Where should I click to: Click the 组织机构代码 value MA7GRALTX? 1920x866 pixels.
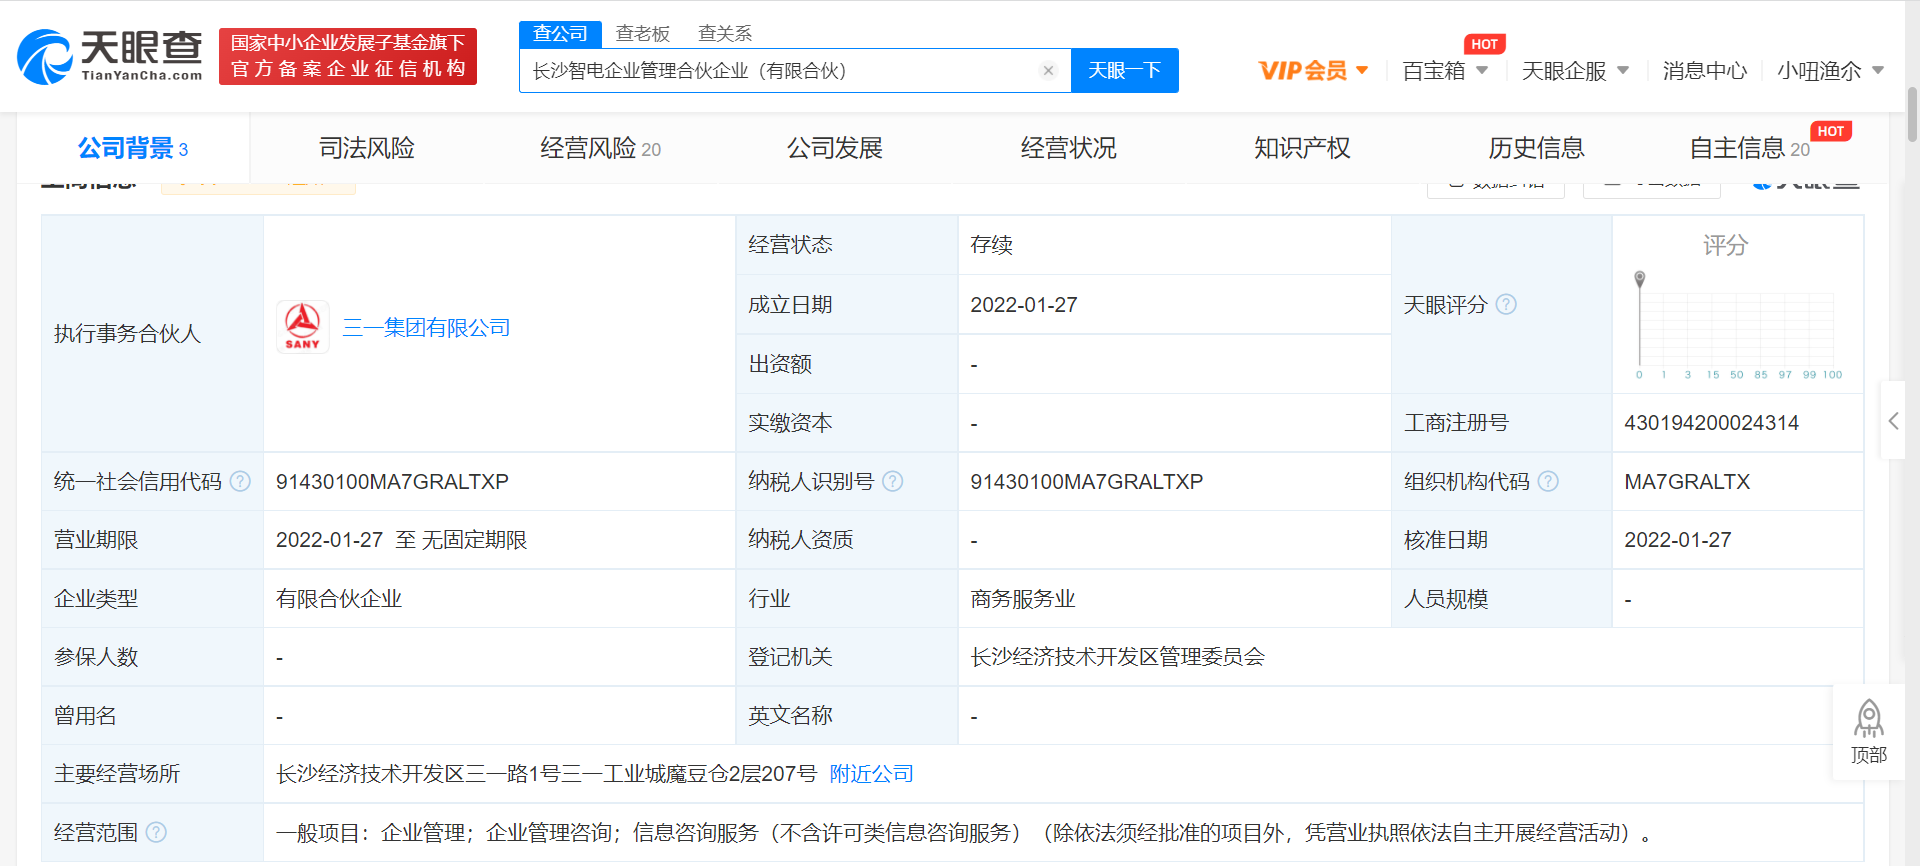tap(1687, 481)
